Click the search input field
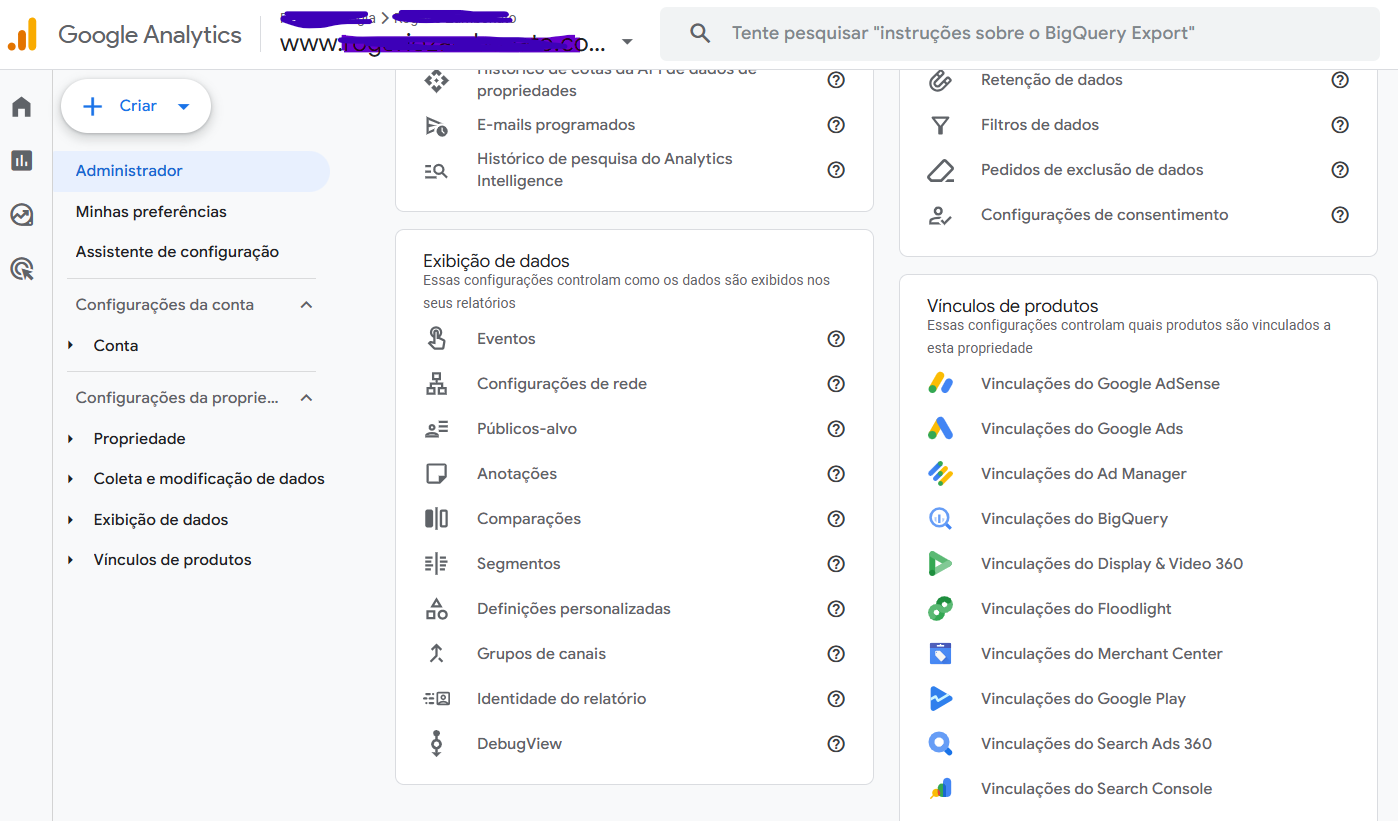The width and height of the screenshot is (1398, 821). (x=1020, y=34)
